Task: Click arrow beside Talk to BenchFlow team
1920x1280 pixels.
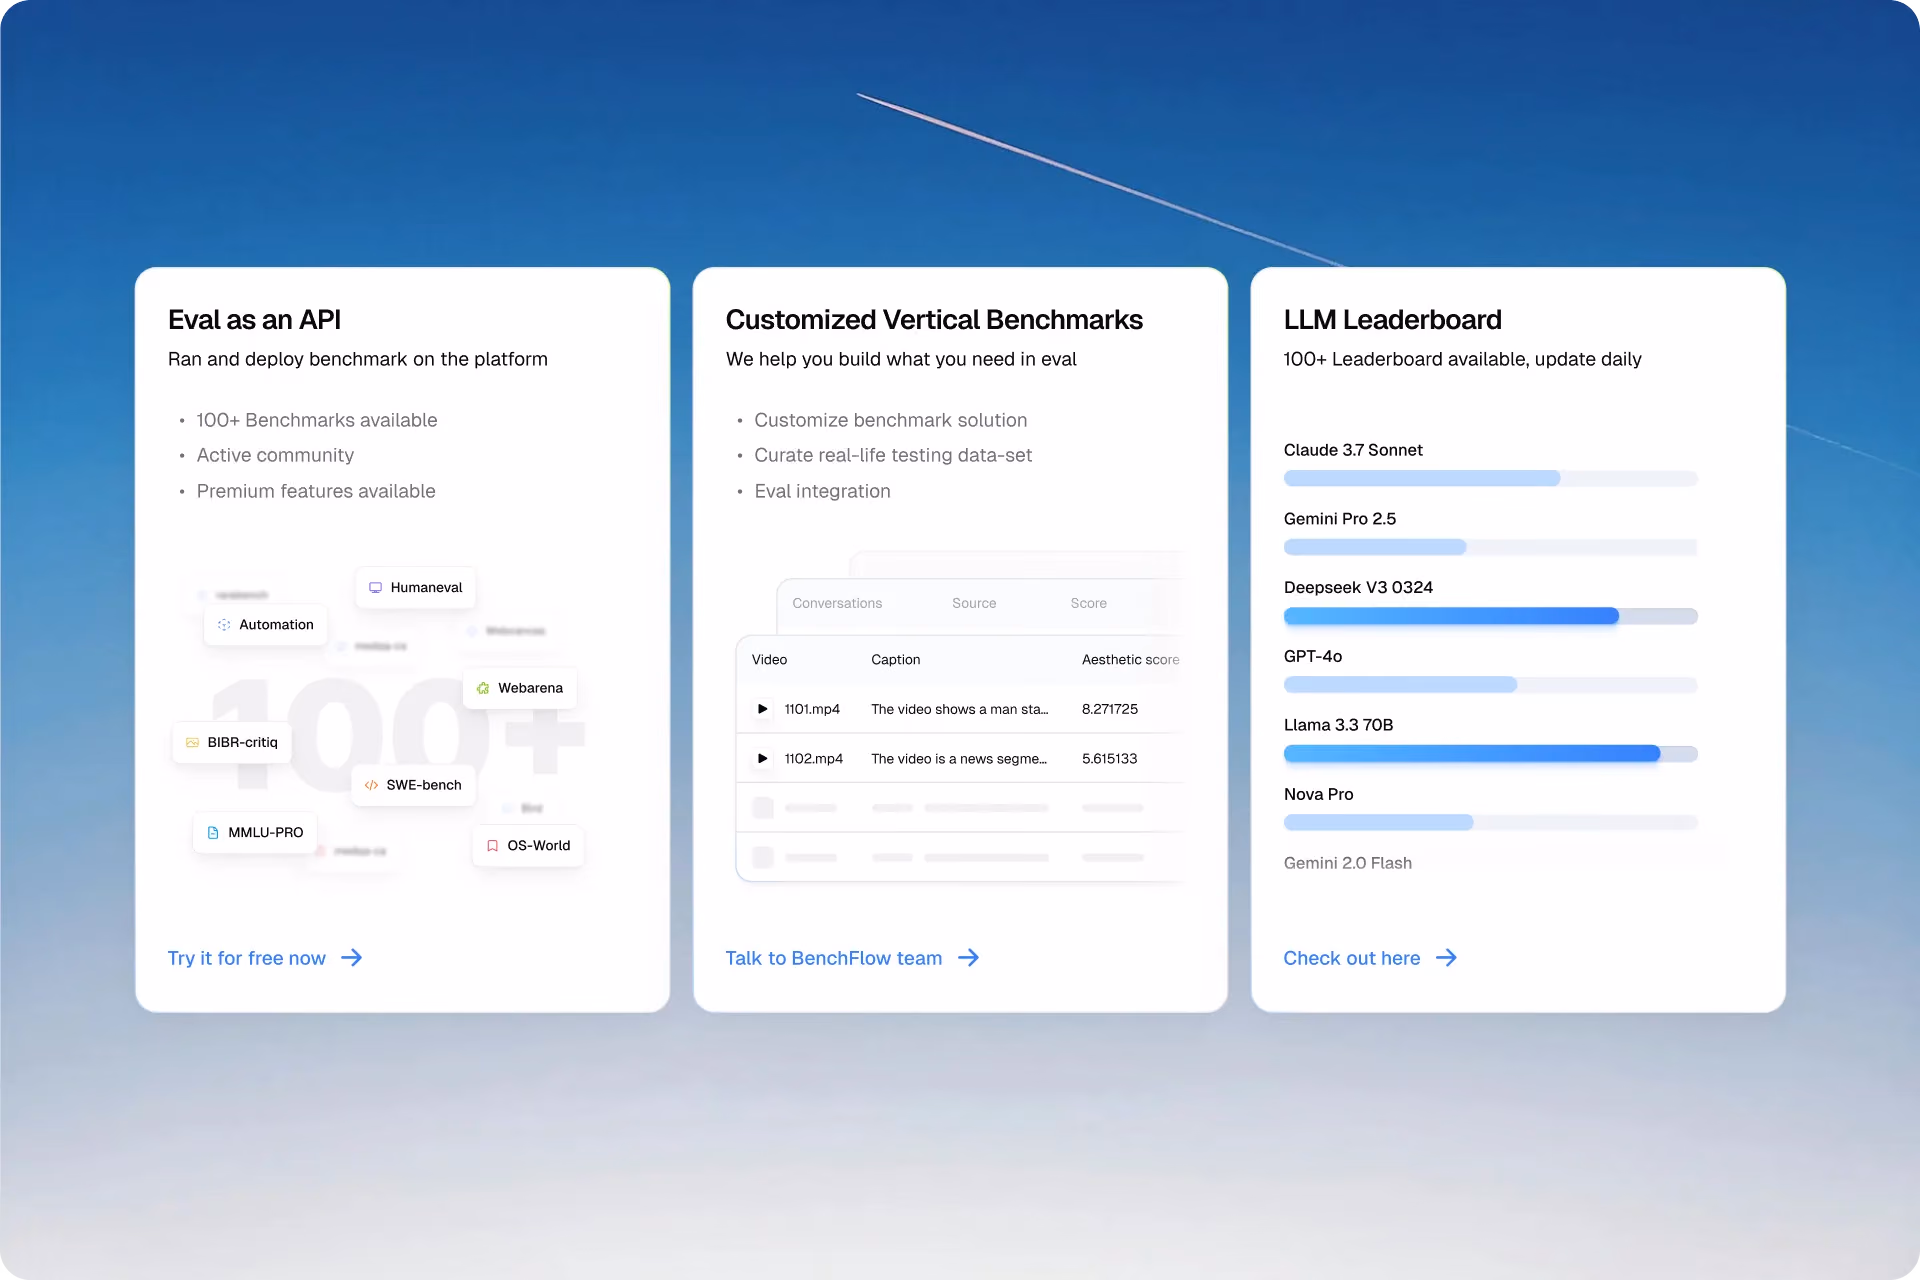Action: click(968, 958)
